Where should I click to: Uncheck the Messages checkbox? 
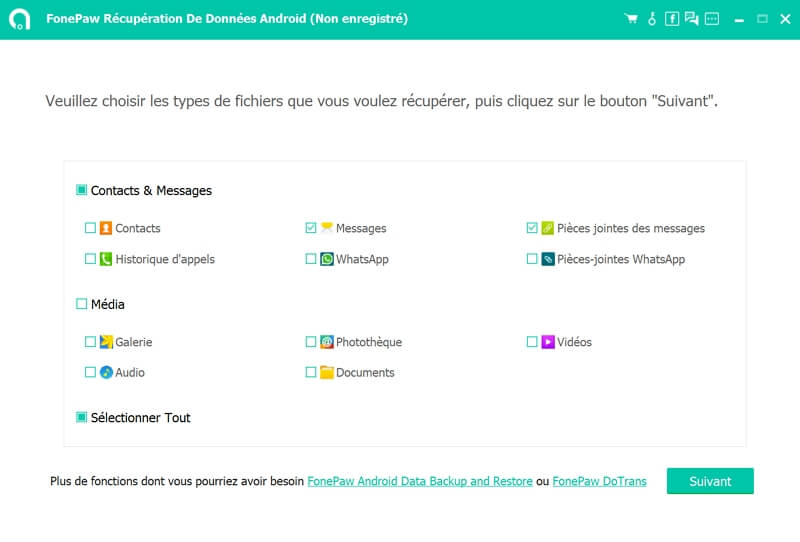[311, 228]
